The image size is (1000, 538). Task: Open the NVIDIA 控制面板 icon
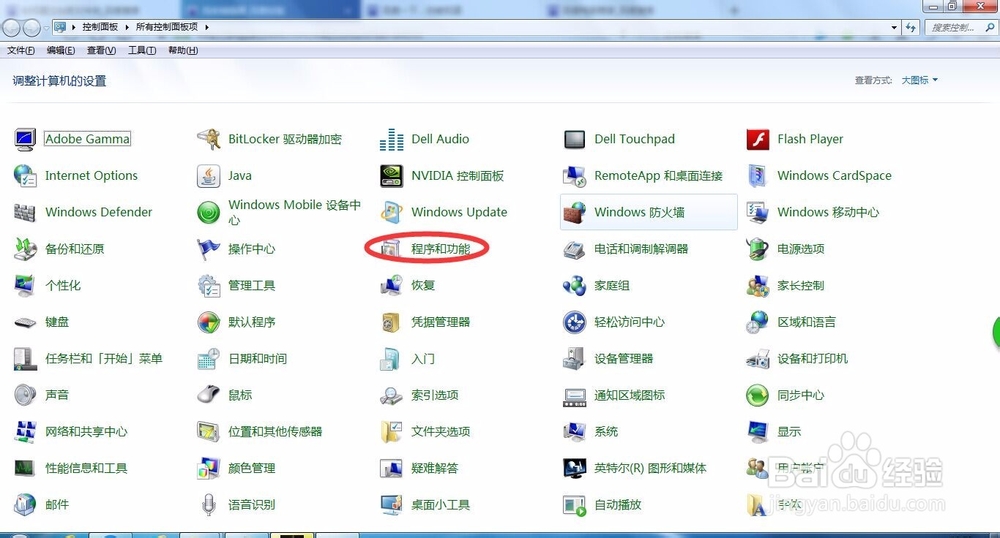pyautogui.click(x=392, y=175)
